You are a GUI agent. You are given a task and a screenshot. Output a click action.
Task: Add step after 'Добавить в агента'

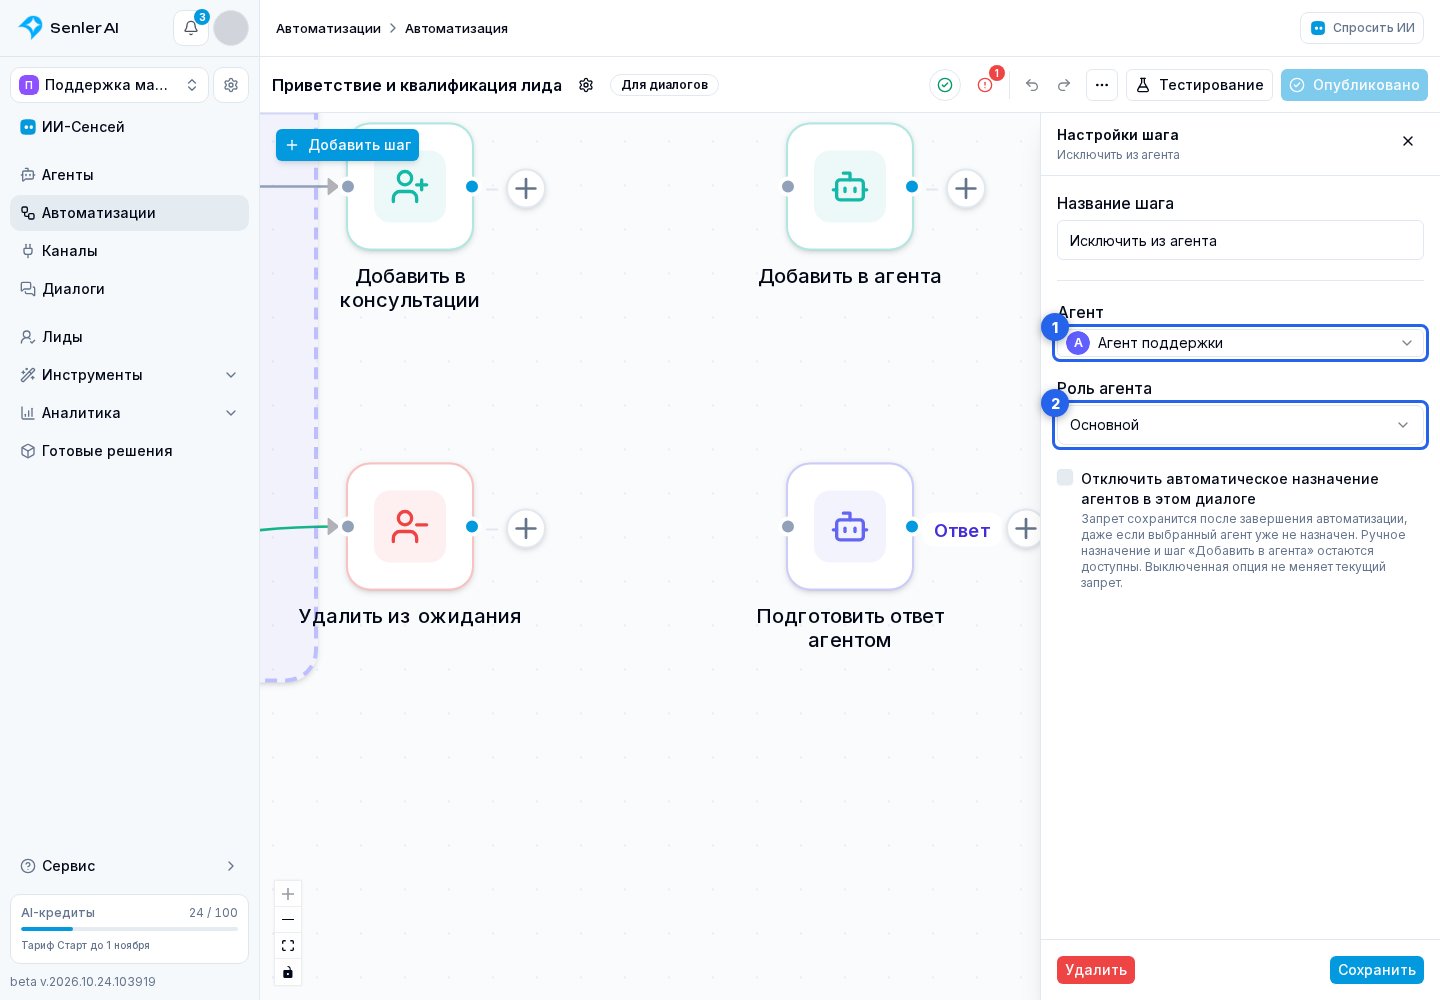click(966, 188)
